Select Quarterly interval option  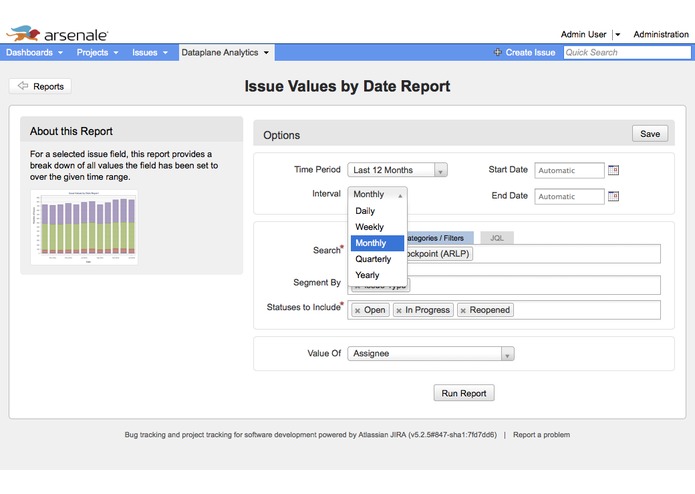point(377,259)
